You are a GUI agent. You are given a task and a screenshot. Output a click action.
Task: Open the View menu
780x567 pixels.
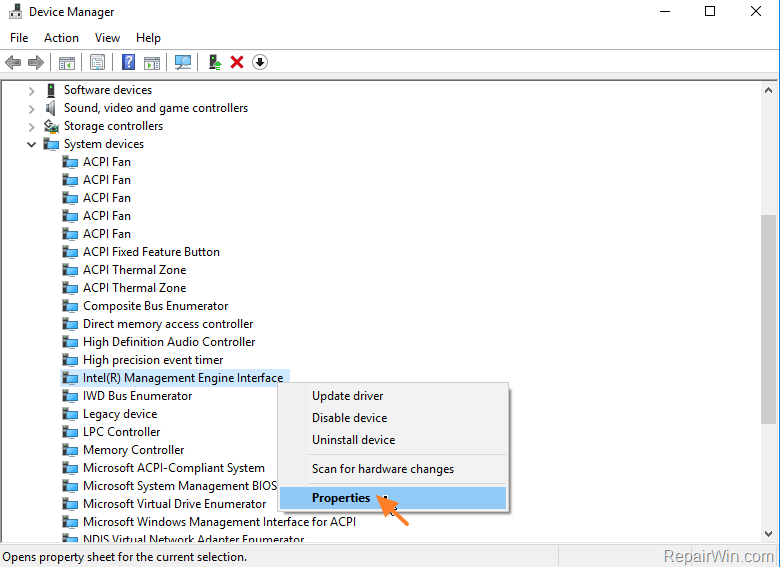point(107,38)
